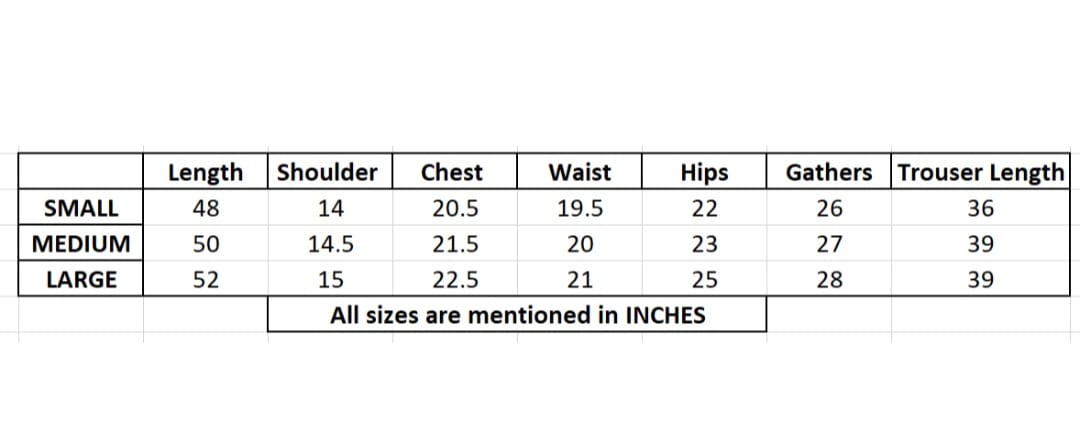Select the Trouser Length 36 cell
Screen dimensions: 1080x435
[x=980, y=207]
